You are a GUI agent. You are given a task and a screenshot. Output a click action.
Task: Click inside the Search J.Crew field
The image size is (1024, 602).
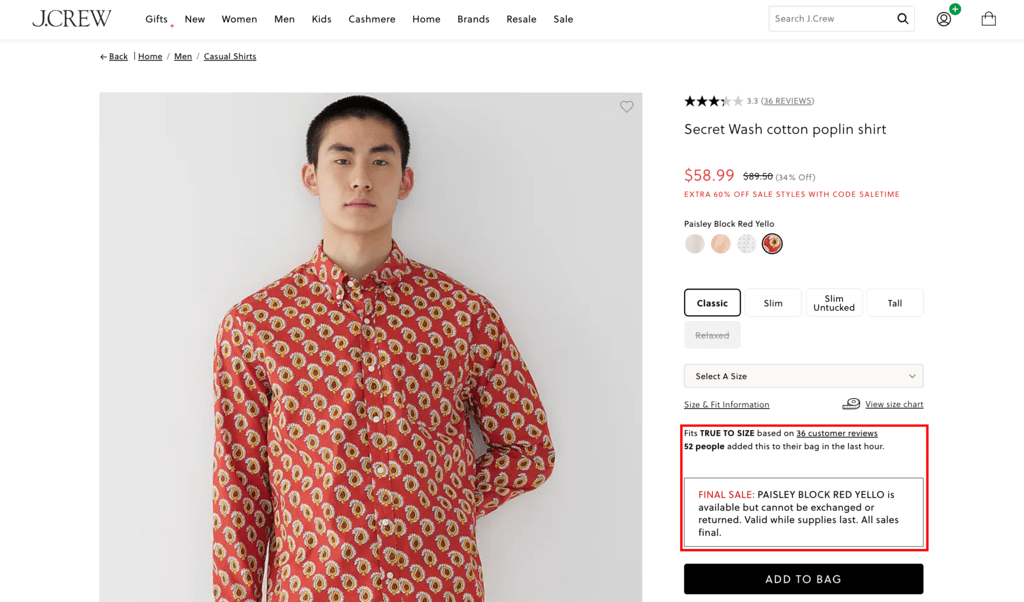pos(830,18)
